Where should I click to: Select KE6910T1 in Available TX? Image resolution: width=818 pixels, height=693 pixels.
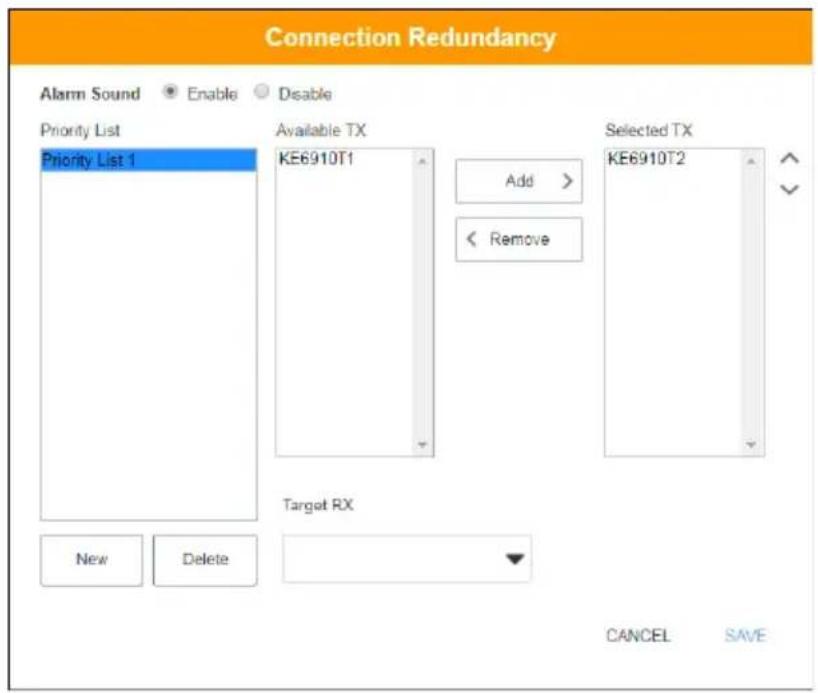[316, 158]
